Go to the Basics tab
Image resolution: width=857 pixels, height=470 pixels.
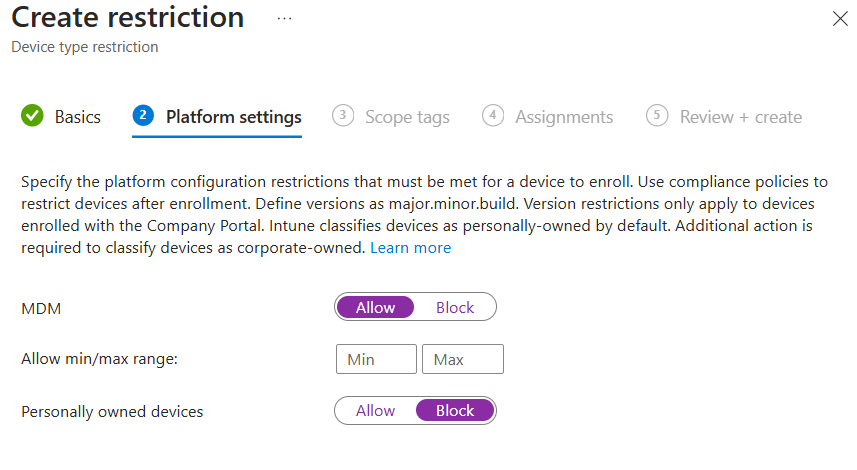pyautogui.click(x=77, y=117)
